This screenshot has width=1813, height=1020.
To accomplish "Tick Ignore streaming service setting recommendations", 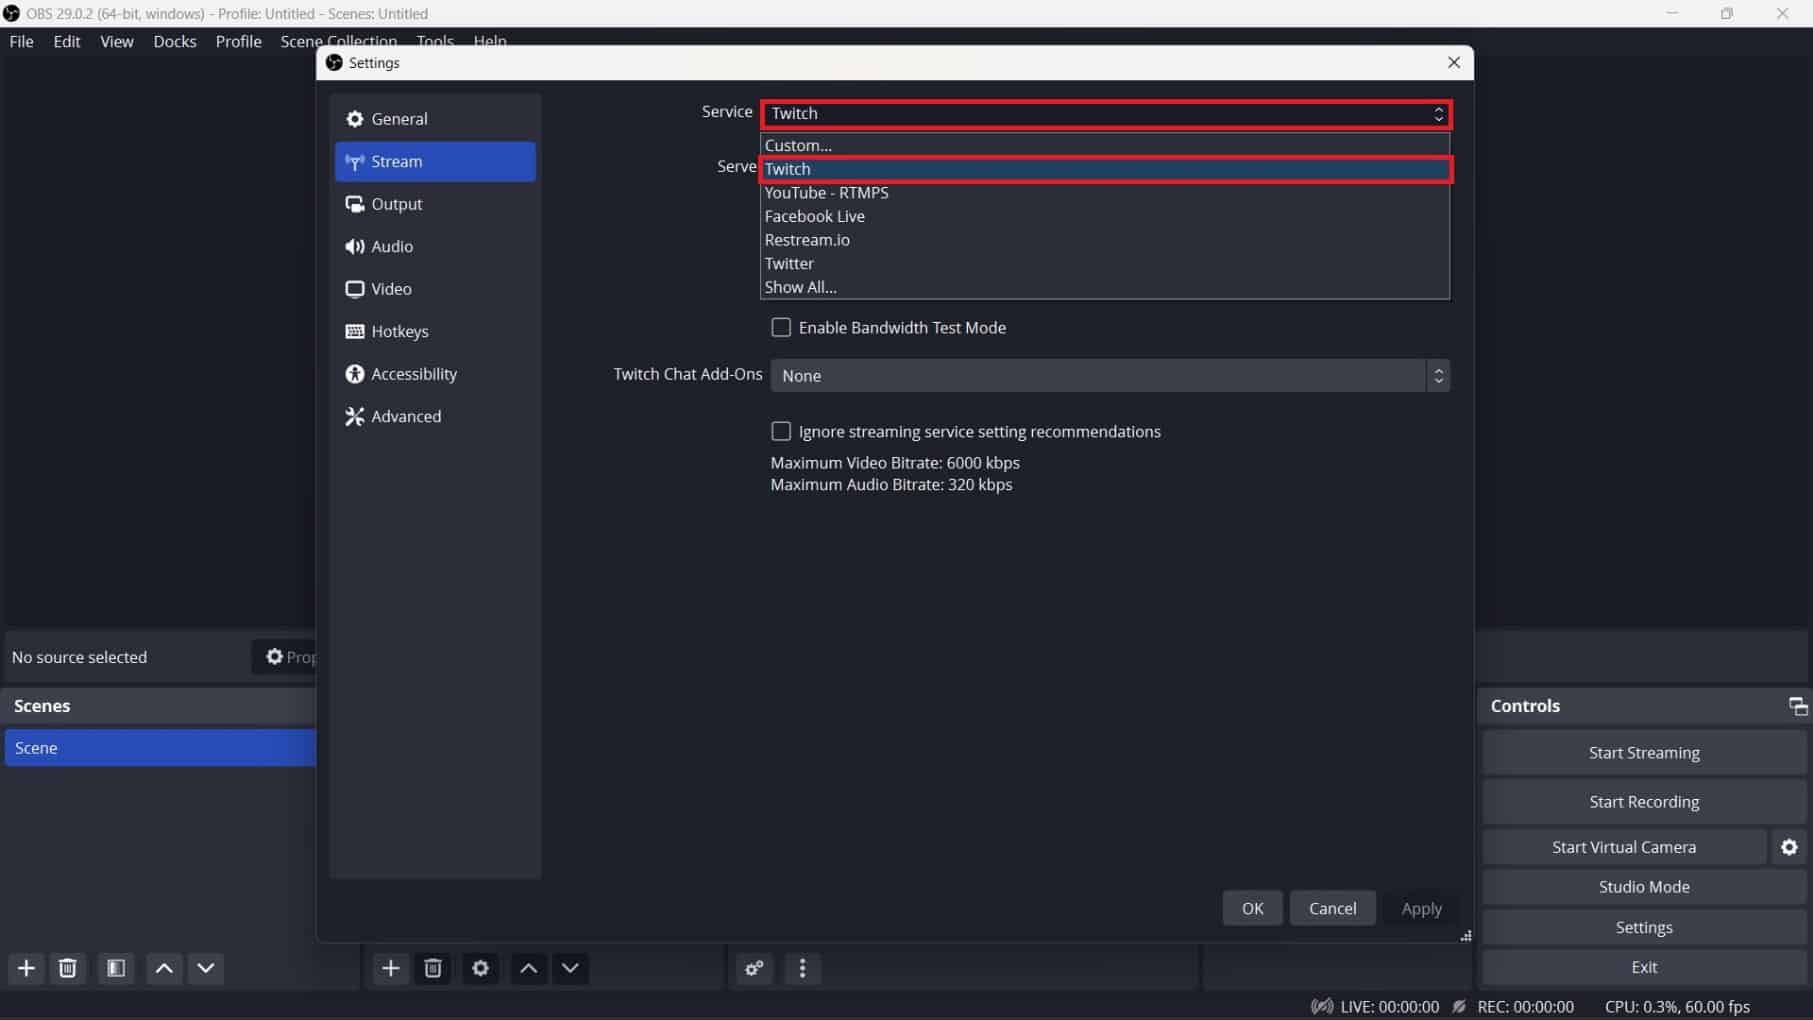I will [x=781, y=431].
